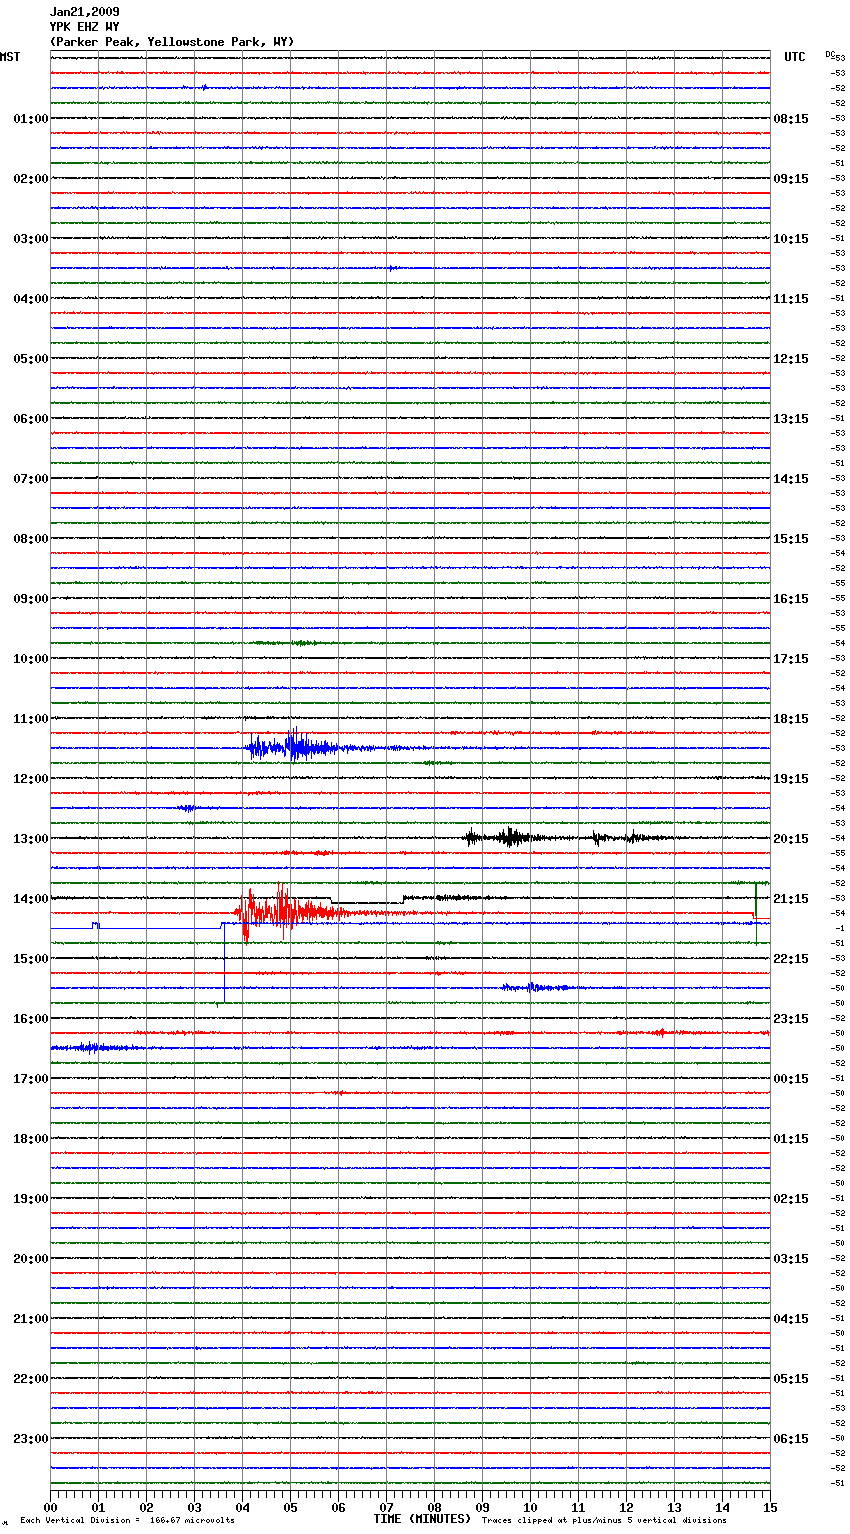Click the 21:15 UTC time label
This screenshot has width=850, height=1534.
[x=791, y=899]
